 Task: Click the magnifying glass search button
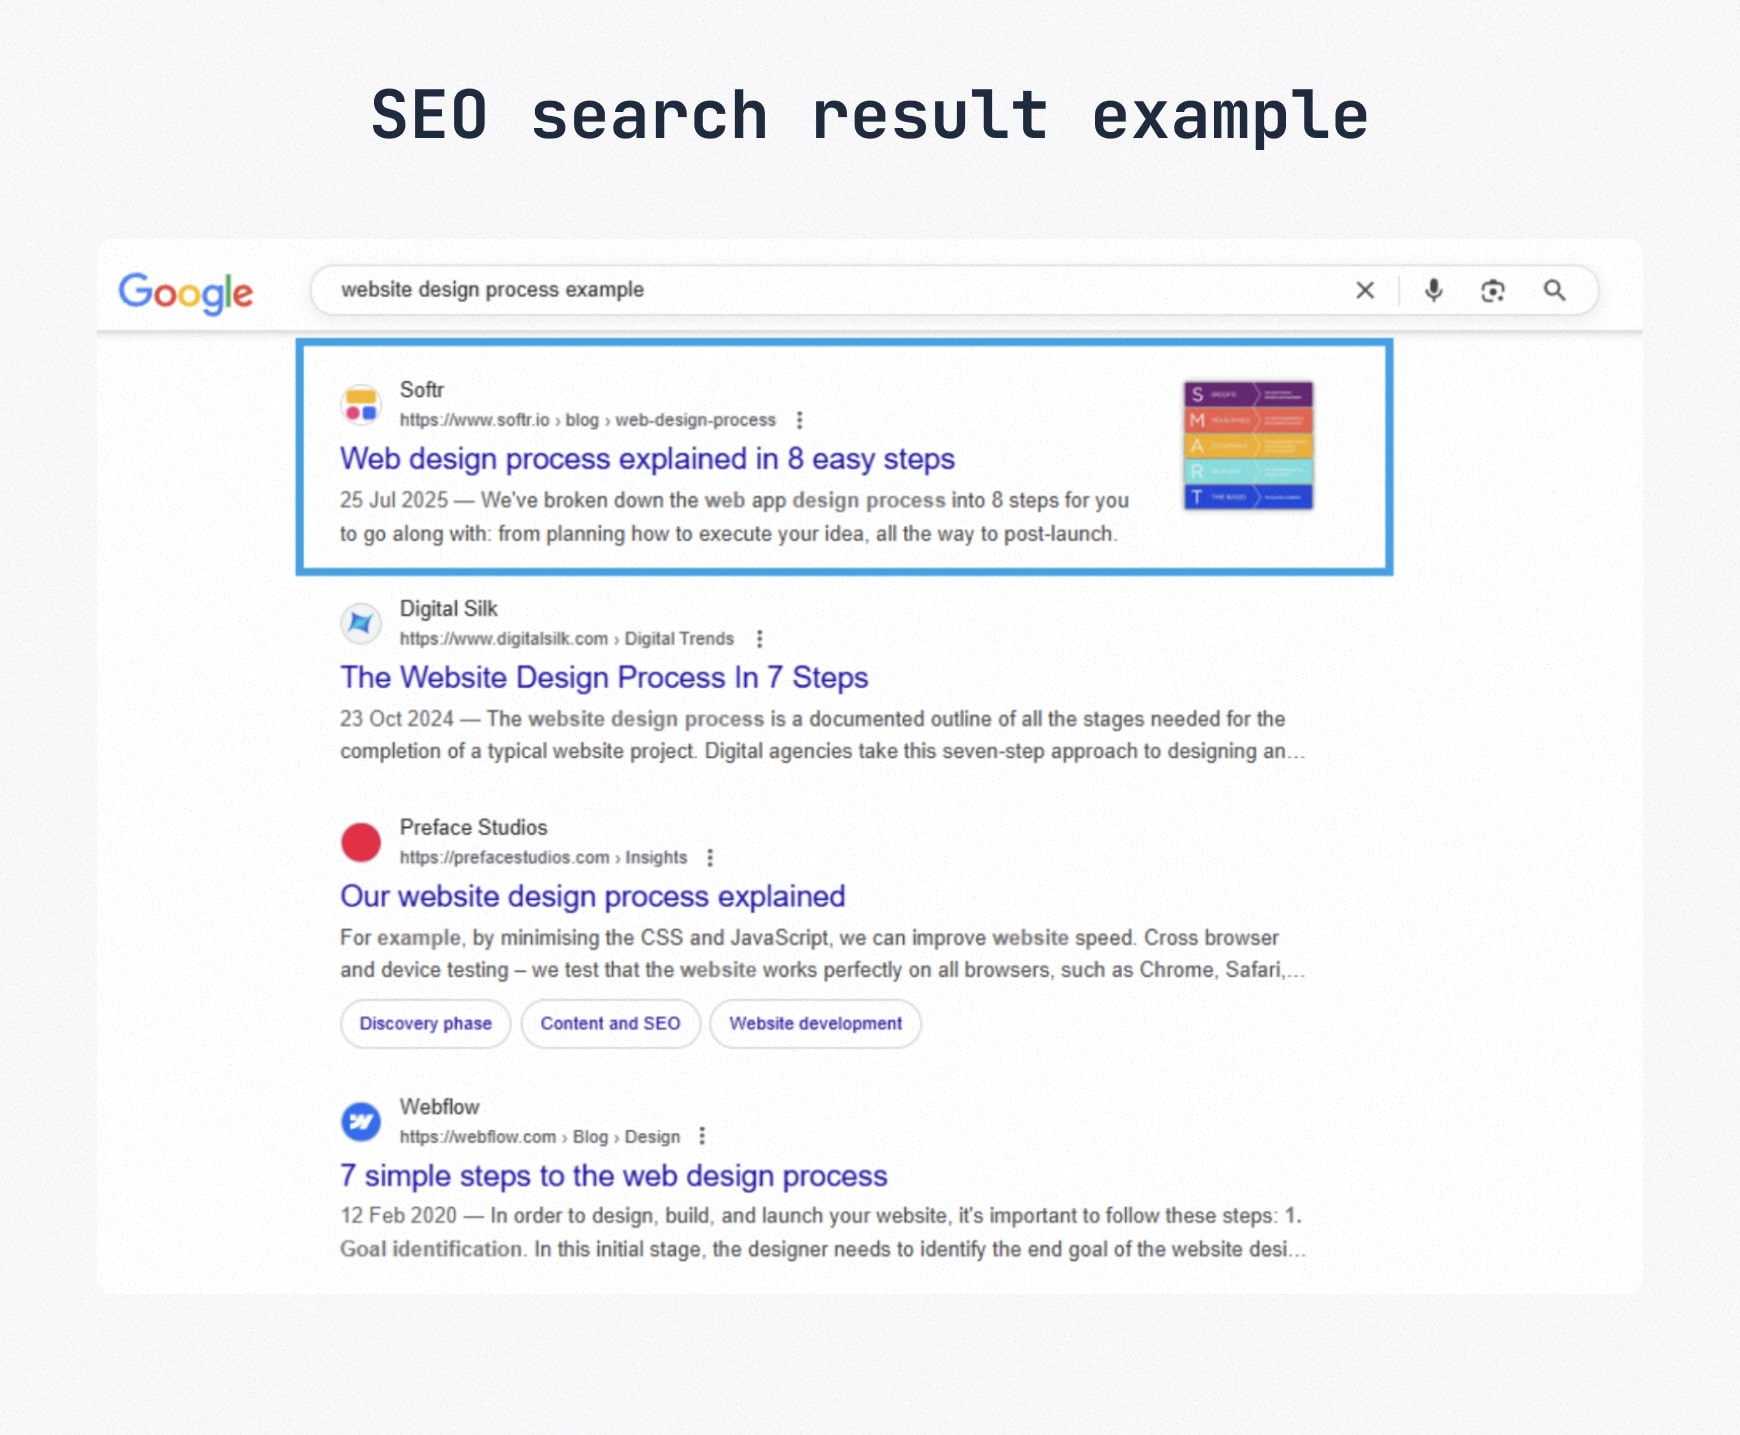pos(1554,290)
